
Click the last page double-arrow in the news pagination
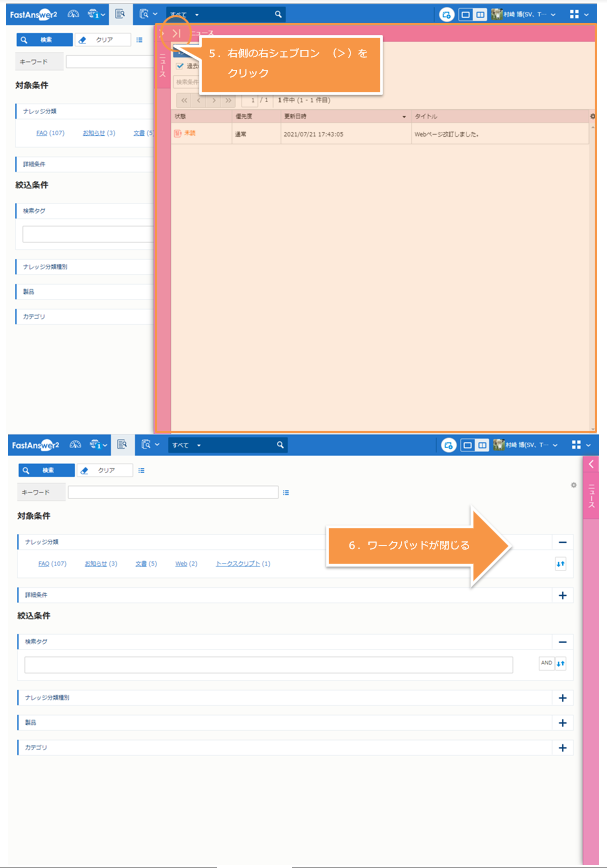pyautogui.click(x=229, y=100)
